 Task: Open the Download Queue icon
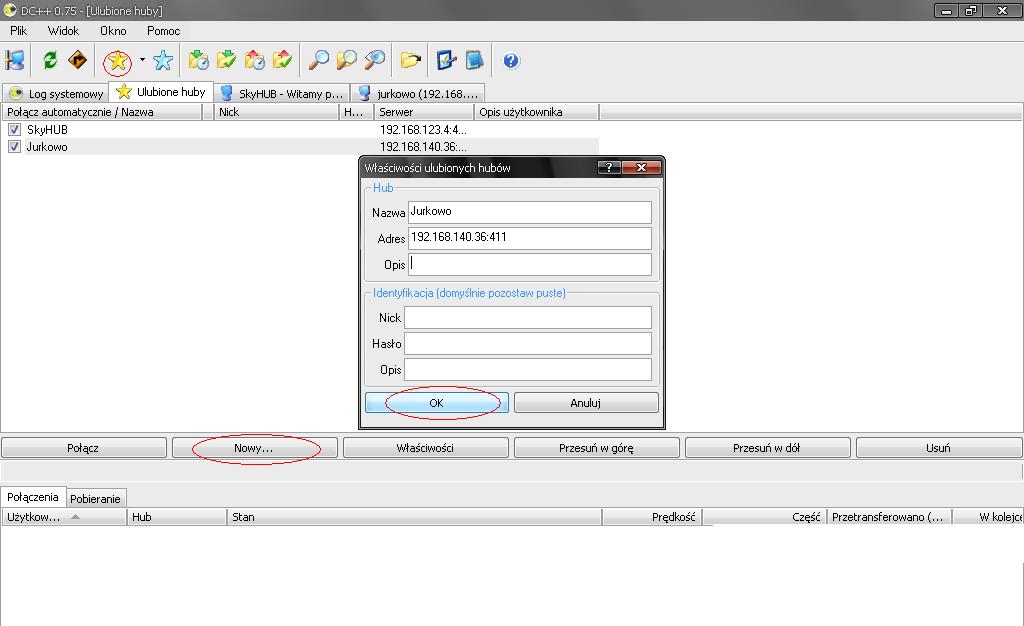198,61
